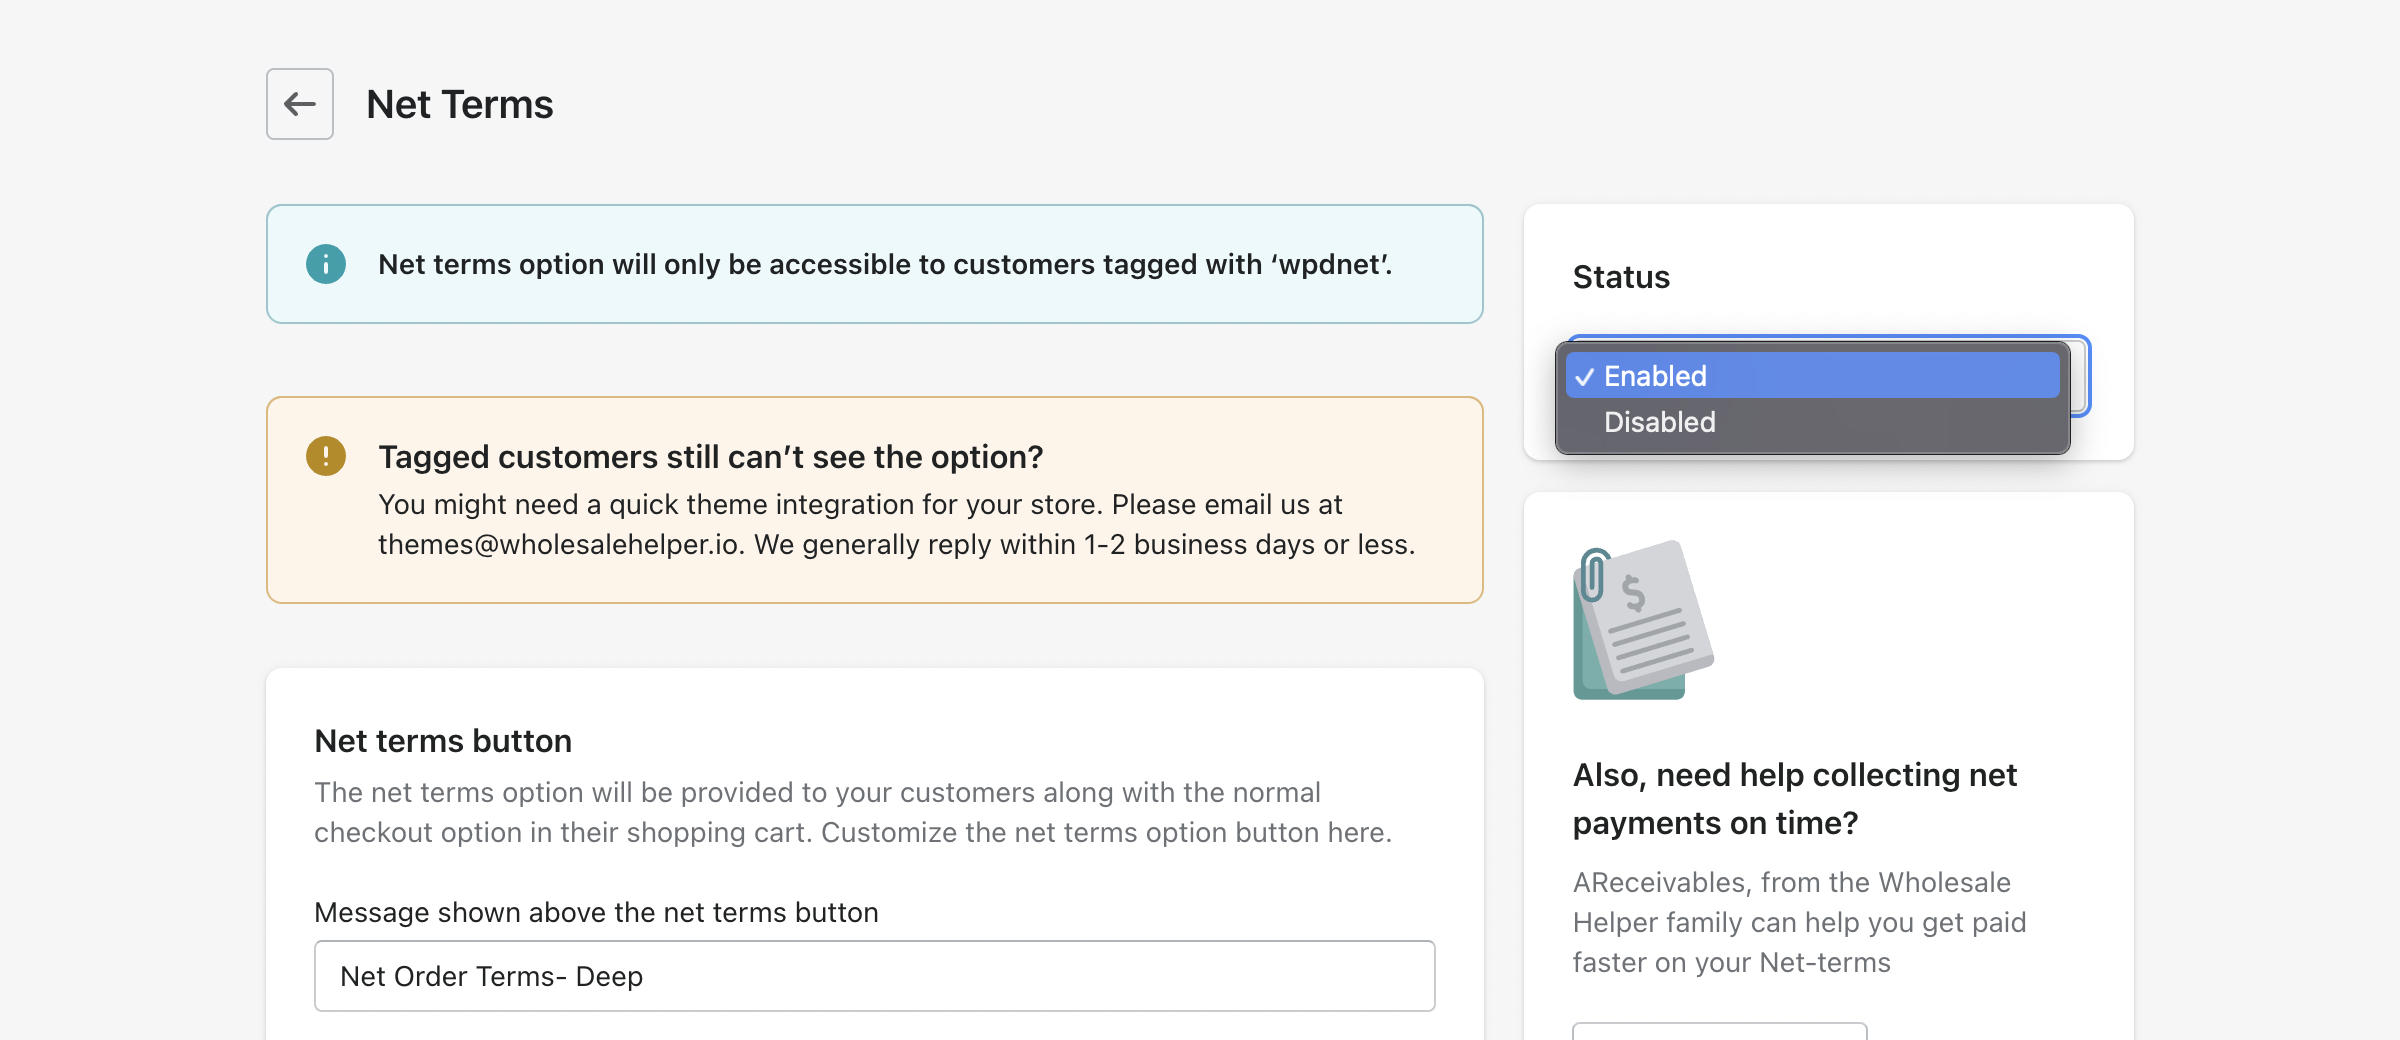Screen dimensions: 2400x1040
Task: Click the blue info circle icon
Action: coord(325,264)
